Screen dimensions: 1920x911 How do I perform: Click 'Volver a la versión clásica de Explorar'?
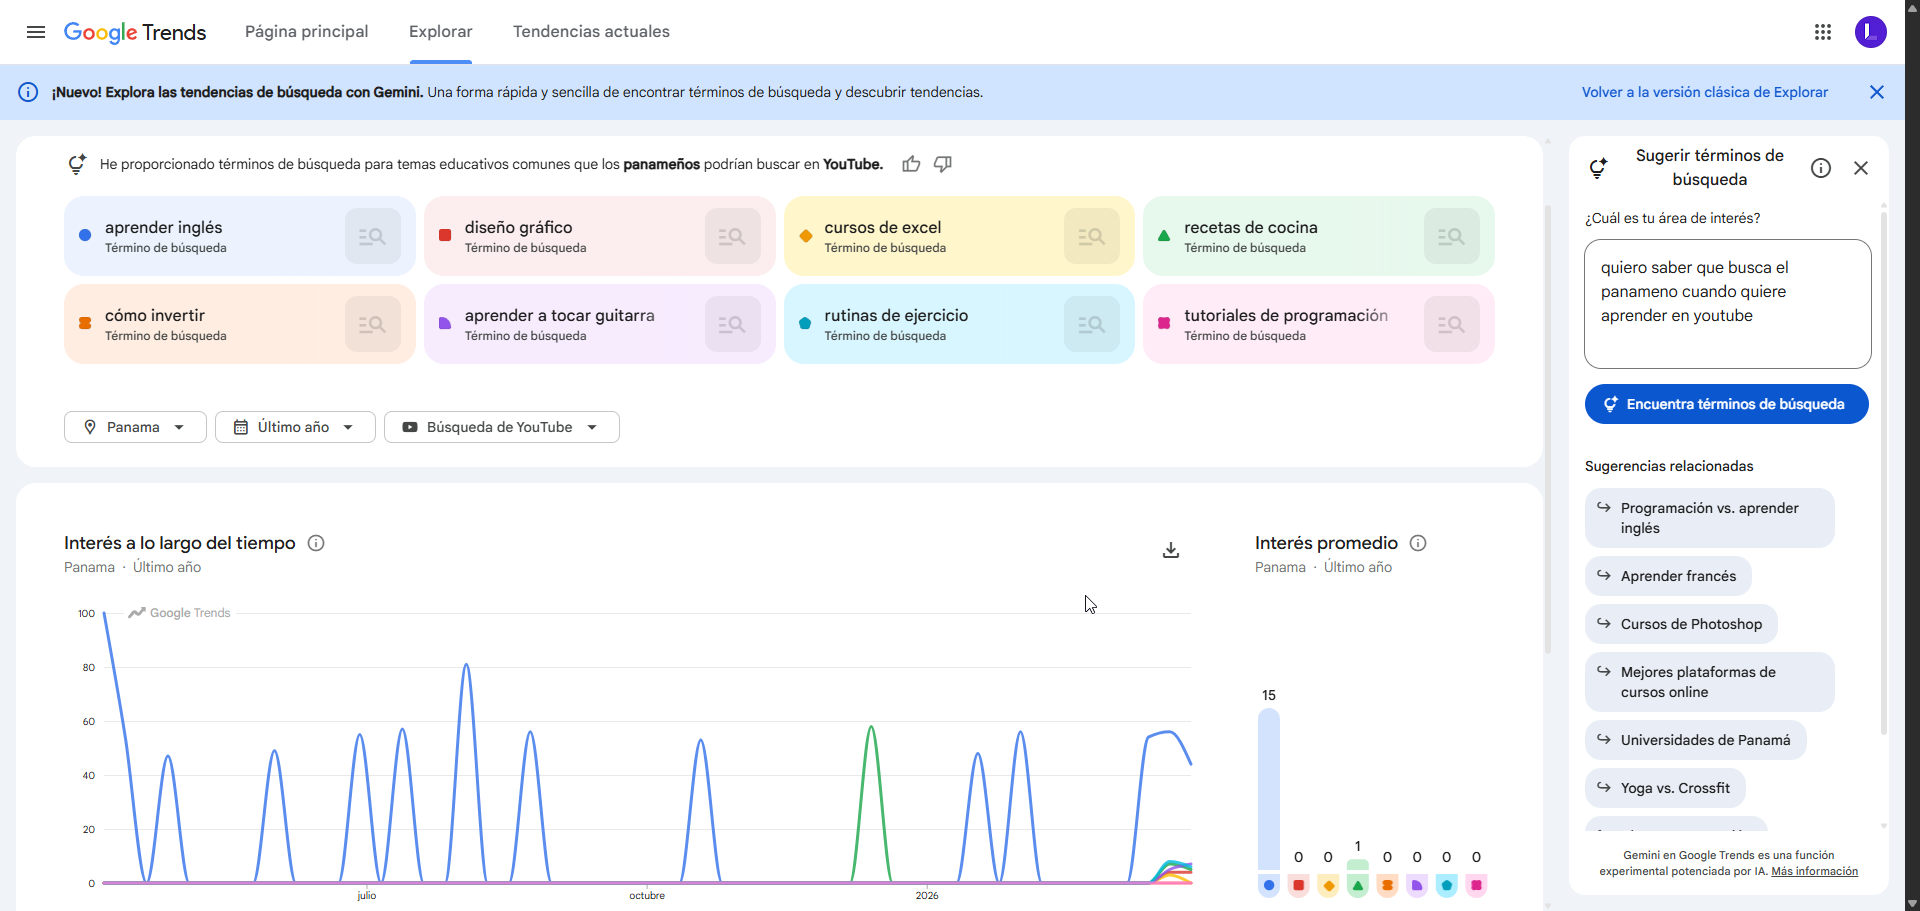tap(1705, 92)
